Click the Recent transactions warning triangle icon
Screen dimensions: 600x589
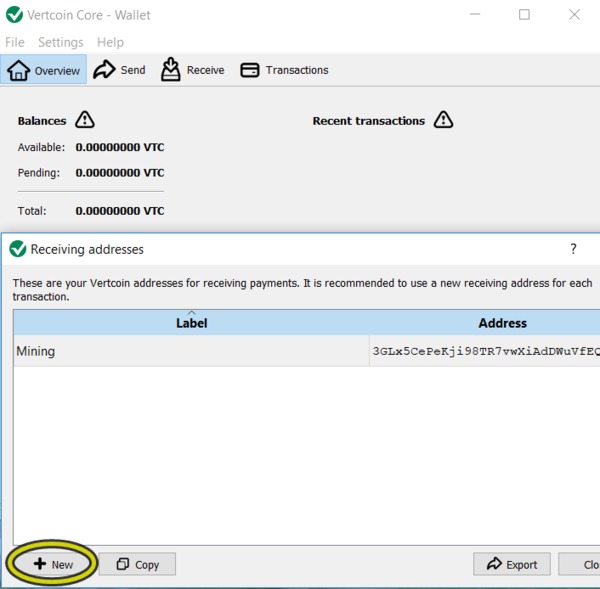443,119
